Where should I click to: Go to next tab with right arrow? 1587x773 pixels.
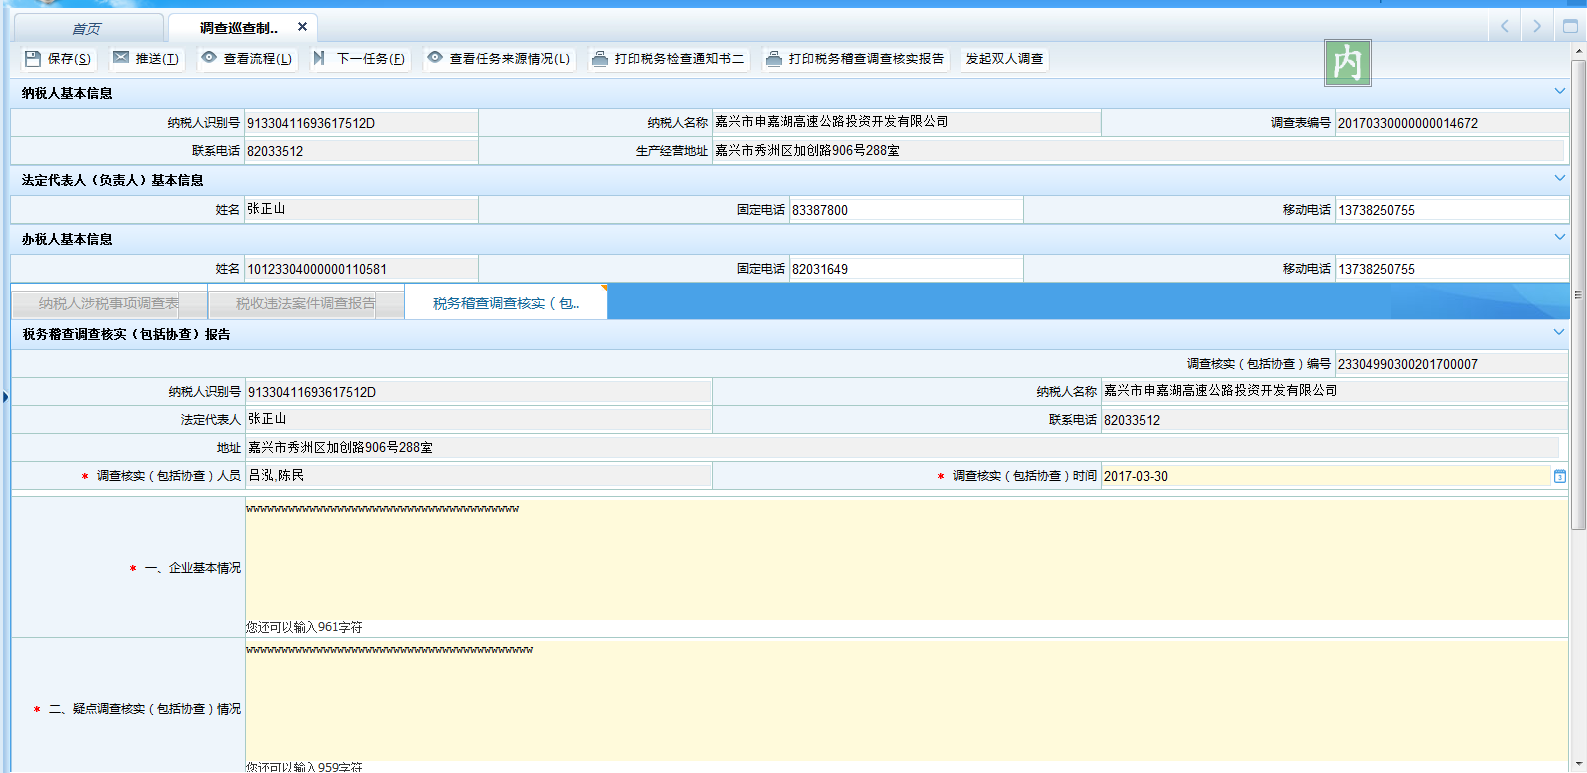pyautogui.click(x=1537, y=27)
